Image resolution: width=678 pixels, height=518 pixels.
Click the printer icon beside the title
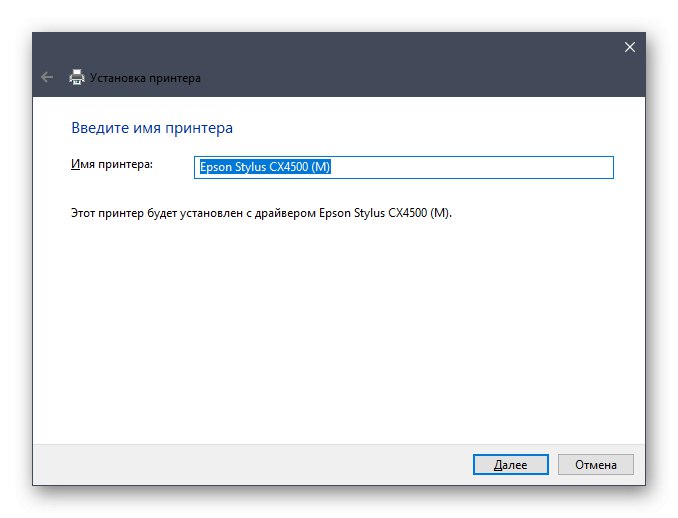click(x=76, y=77)
